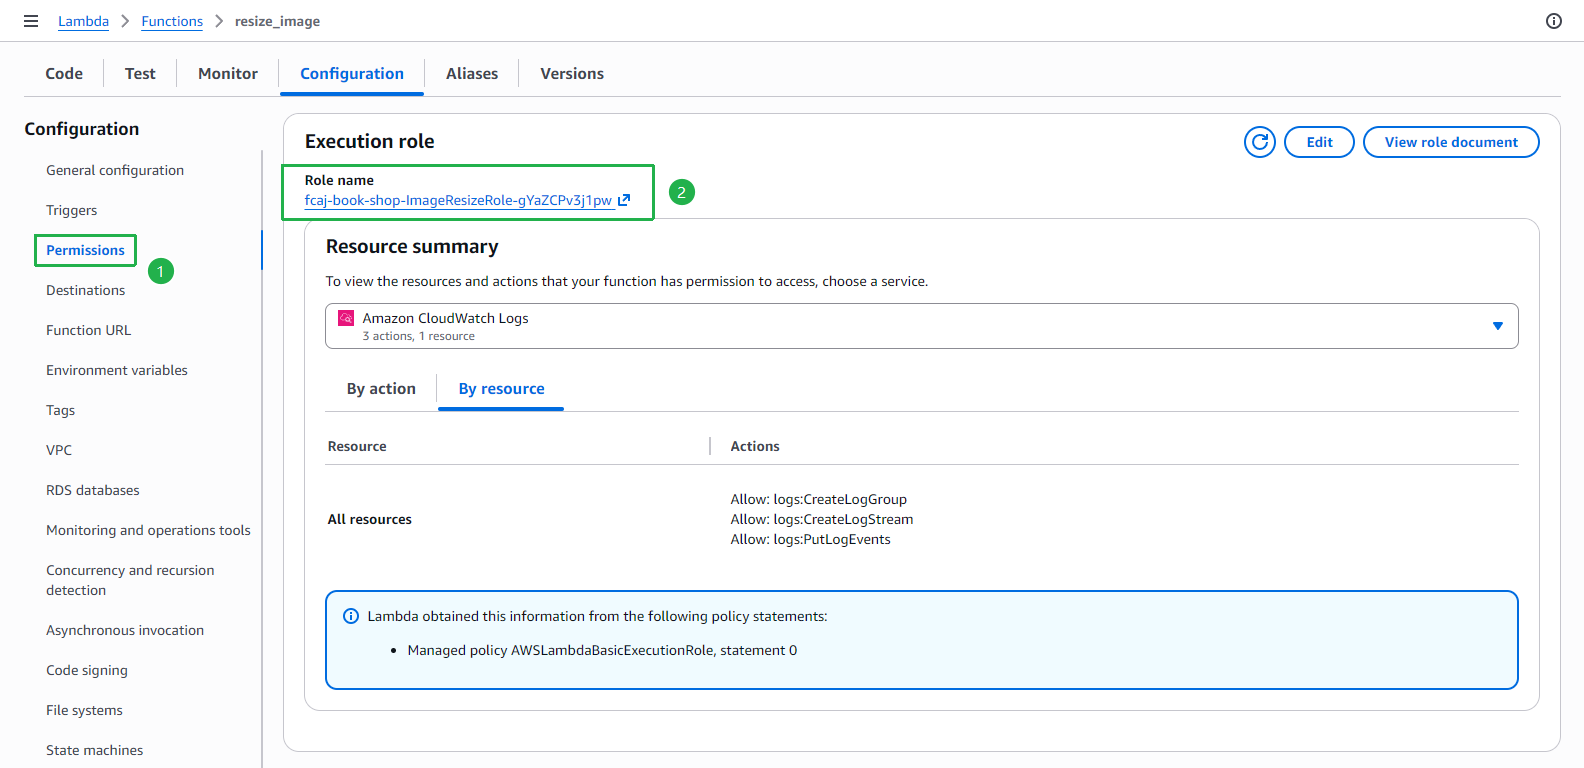Viewport: 1584px width, 768px height.
Task: Click the info icon at top right
Action: click(x=1554, y=21)
